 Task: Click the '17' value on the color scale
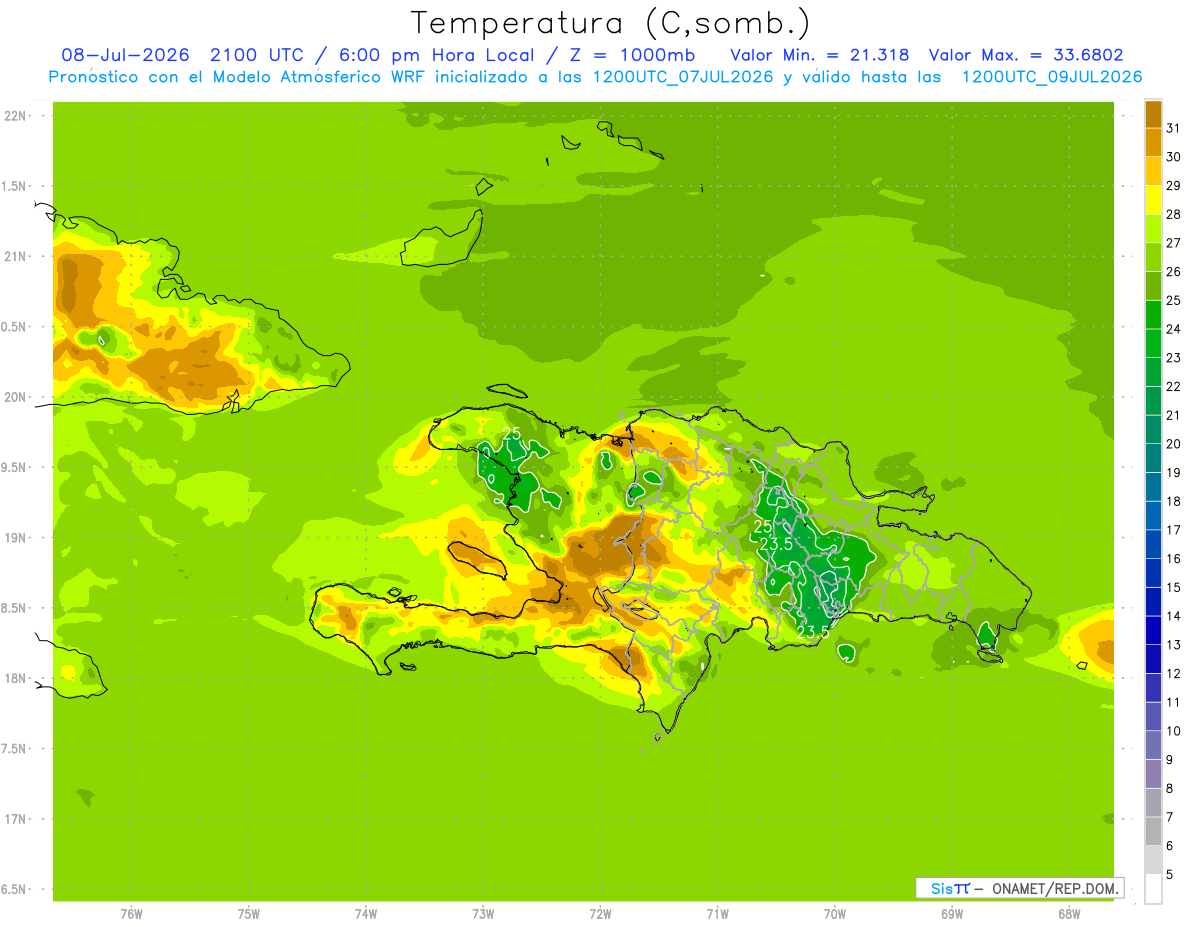tap(1174, 530)
